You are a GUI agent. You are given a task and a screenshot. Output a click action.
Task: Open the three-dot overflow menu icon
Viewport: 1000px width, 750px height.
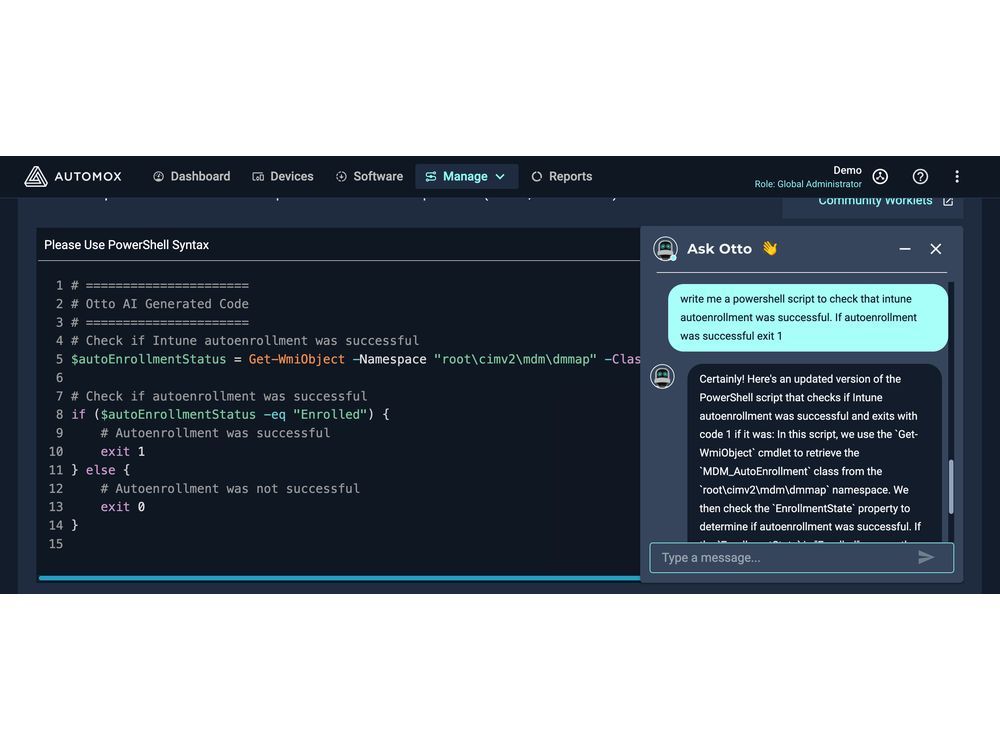[x=957, y=176]
